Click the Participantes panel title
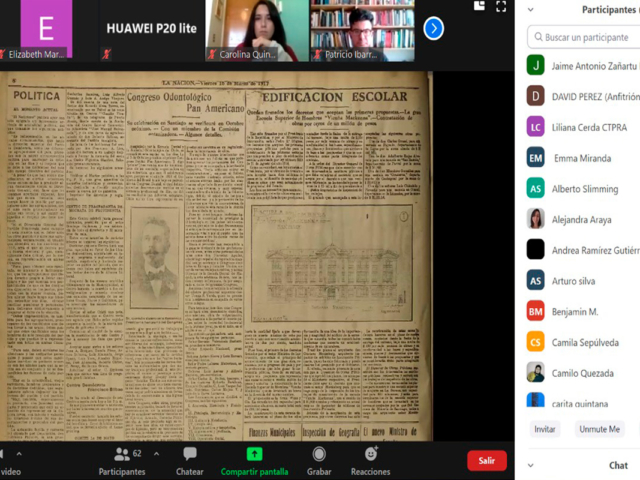The image size is (640, 480). tap(609, 9)
